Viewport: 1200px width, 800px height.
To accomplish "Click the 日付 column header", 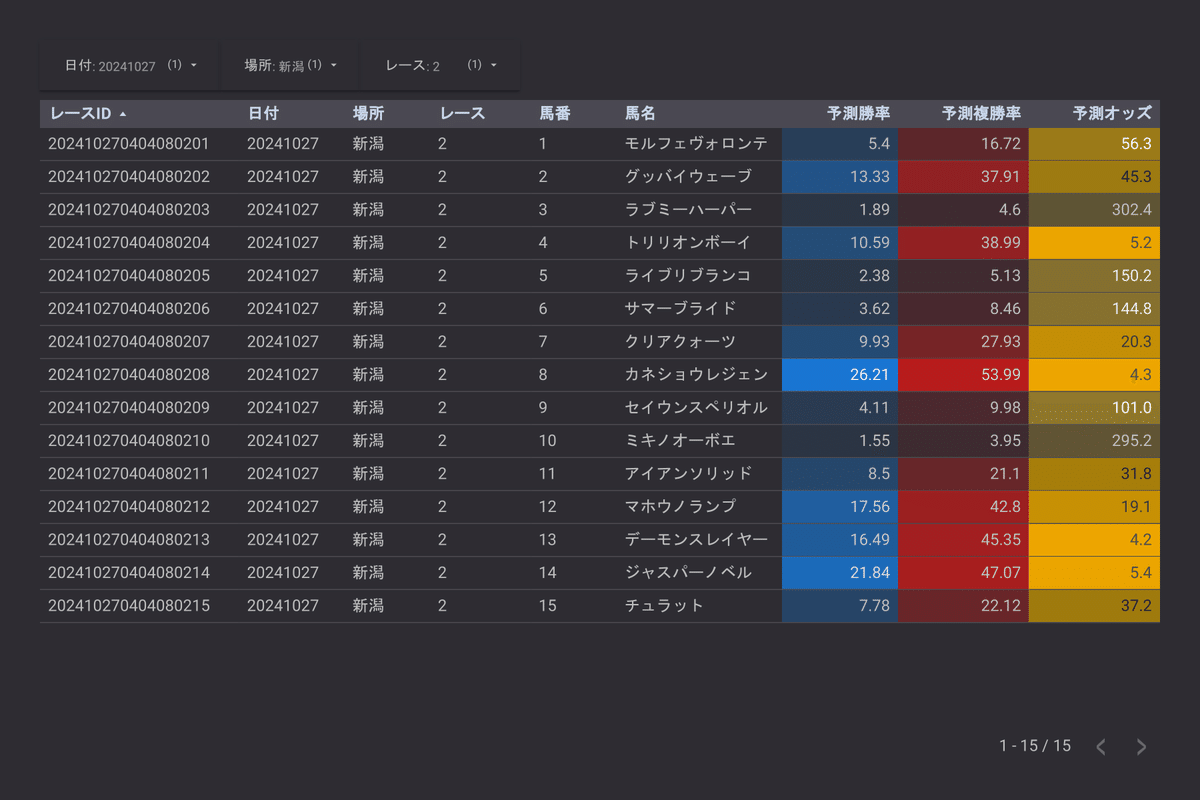I will [x=263, y=113].
